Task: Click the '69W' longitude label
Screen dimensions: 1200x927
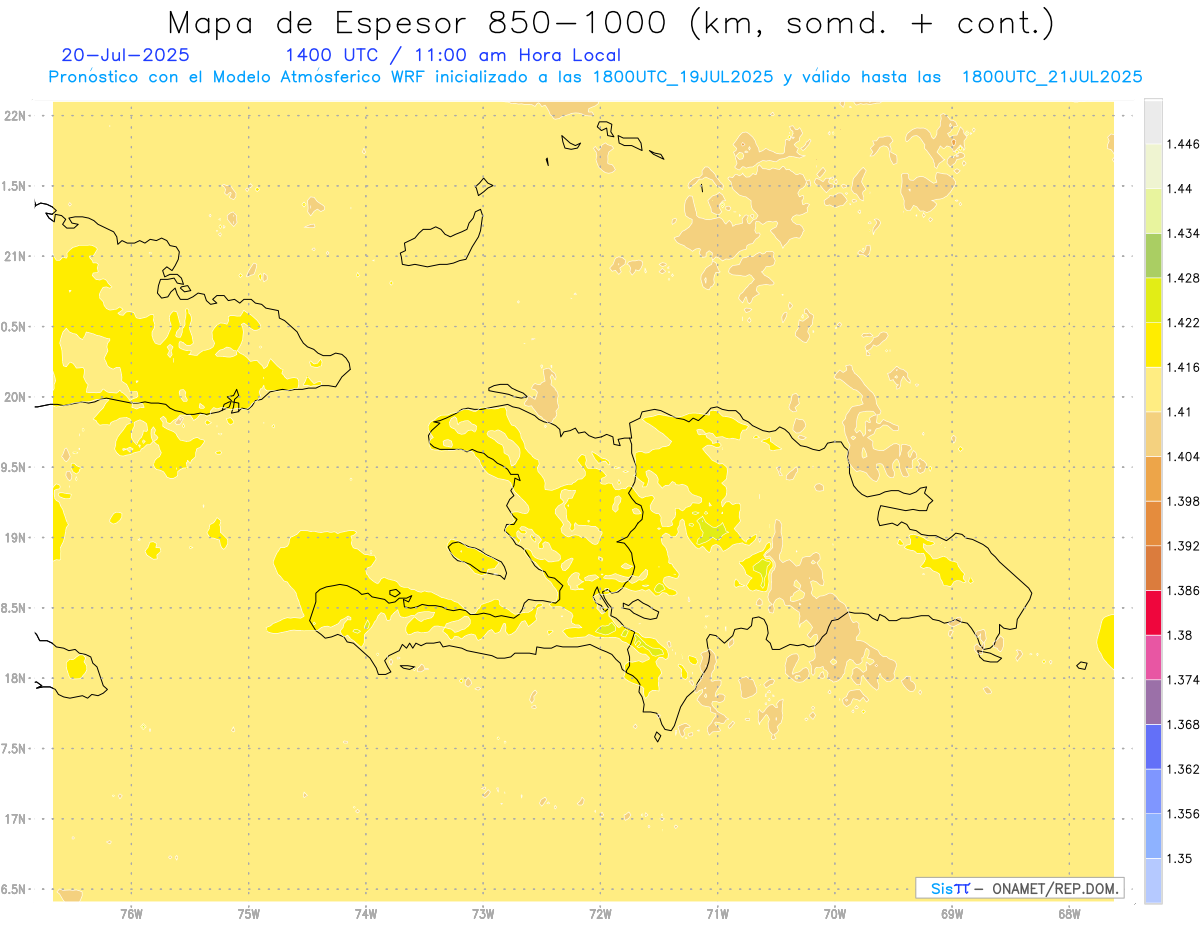Action: (x=952, y=913)
